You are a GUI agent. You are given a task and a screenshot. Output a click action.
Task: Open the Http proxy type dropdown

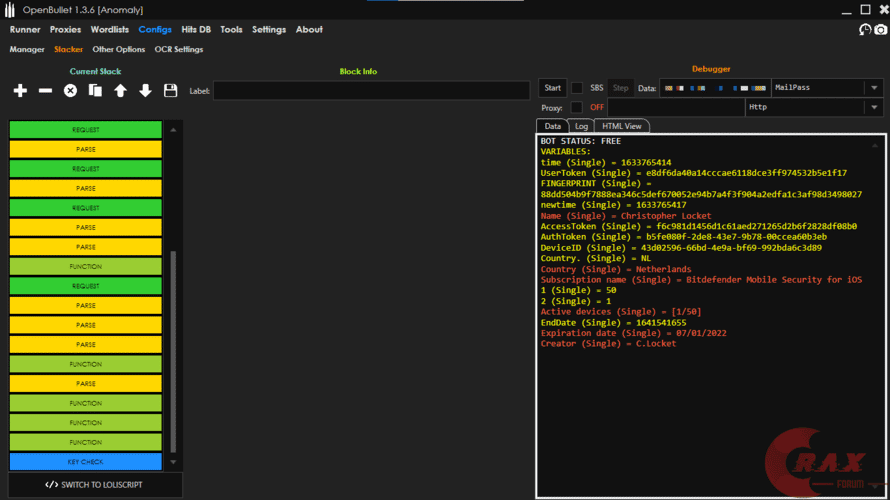point(873,107)
